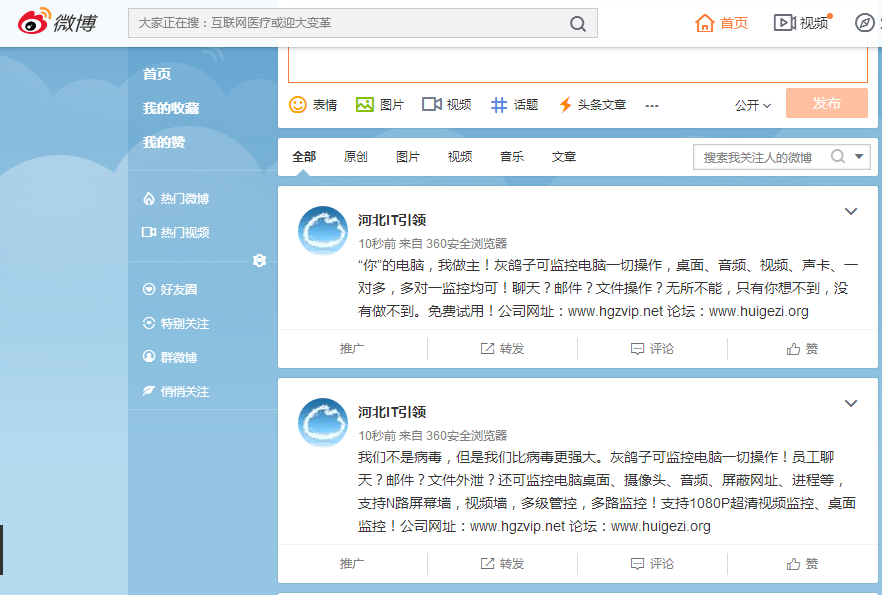The image size is (882, 595).
Task: Click the 发布 publish button
Action: pyautogui.click(x=826, y=103)
